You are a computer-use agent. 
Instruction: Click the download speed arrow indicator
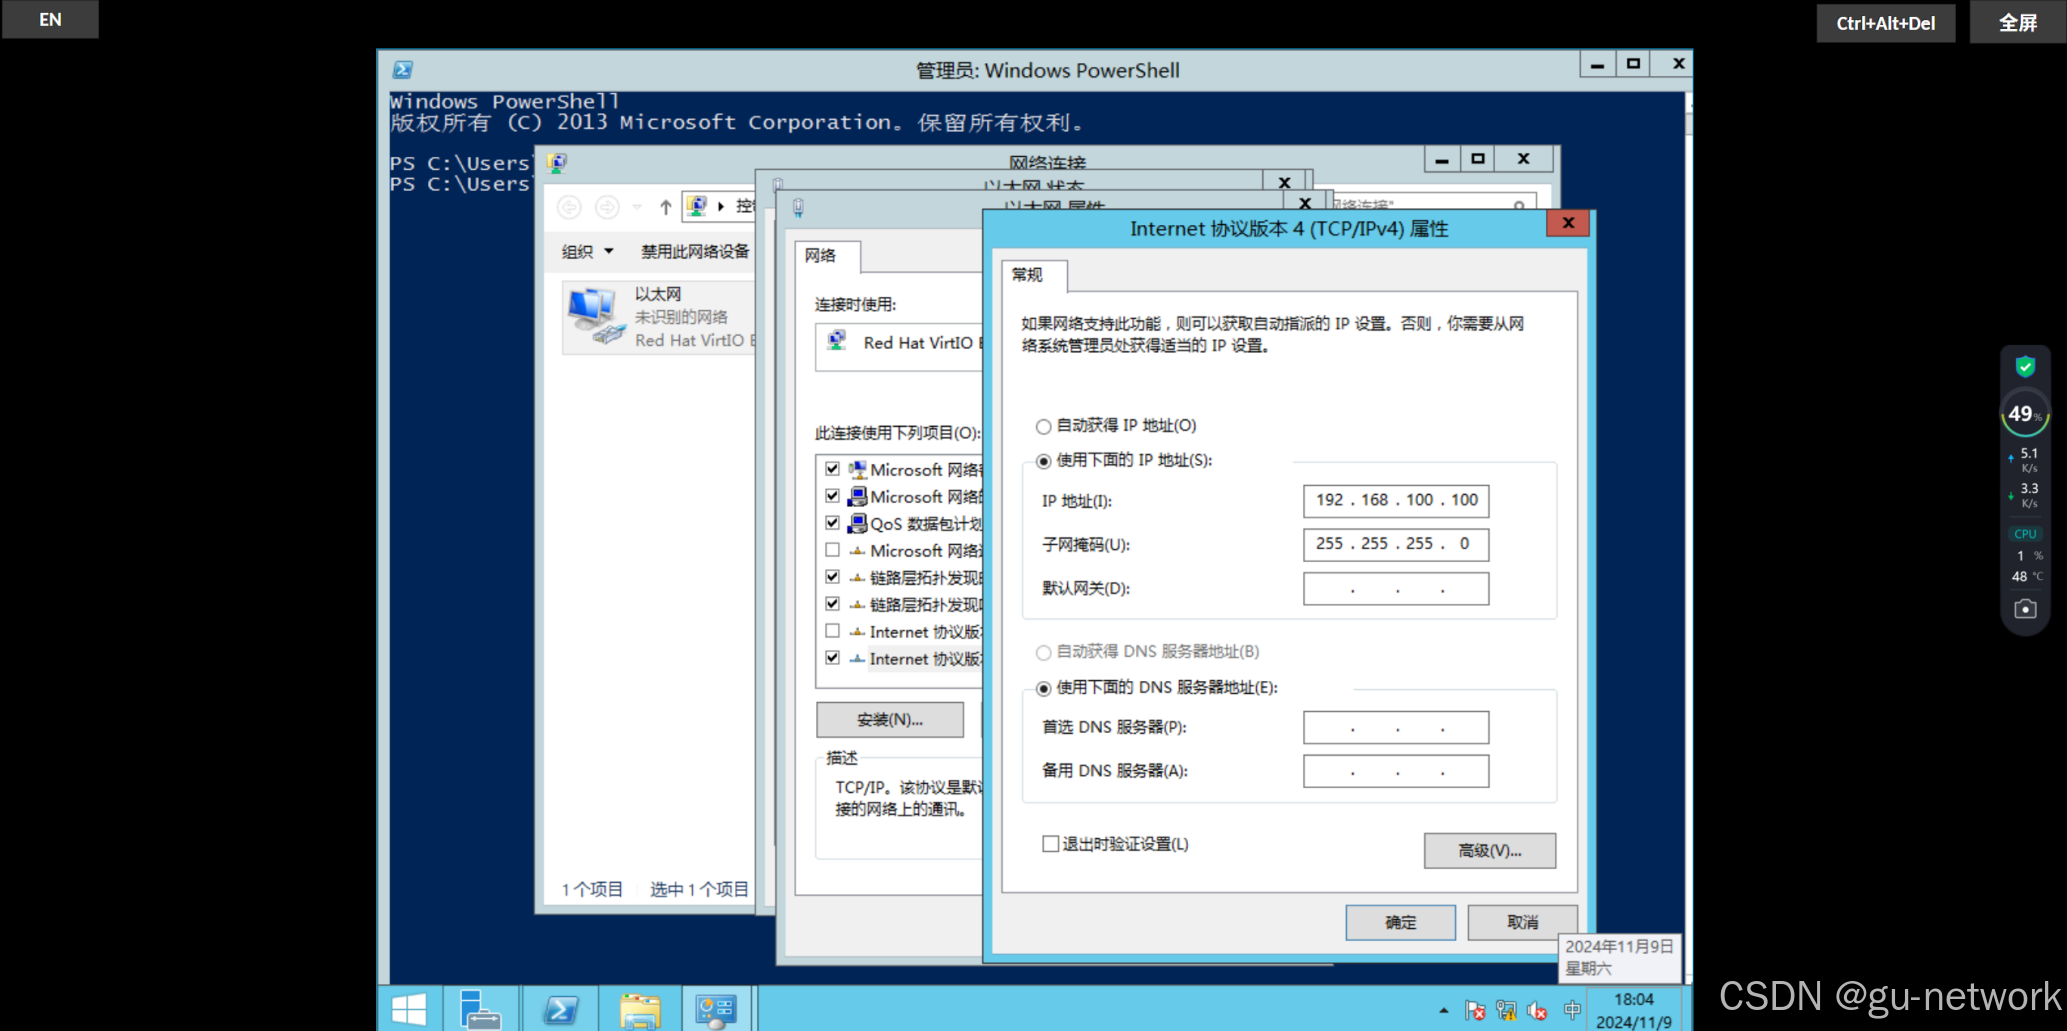[x=2011, y=495]
